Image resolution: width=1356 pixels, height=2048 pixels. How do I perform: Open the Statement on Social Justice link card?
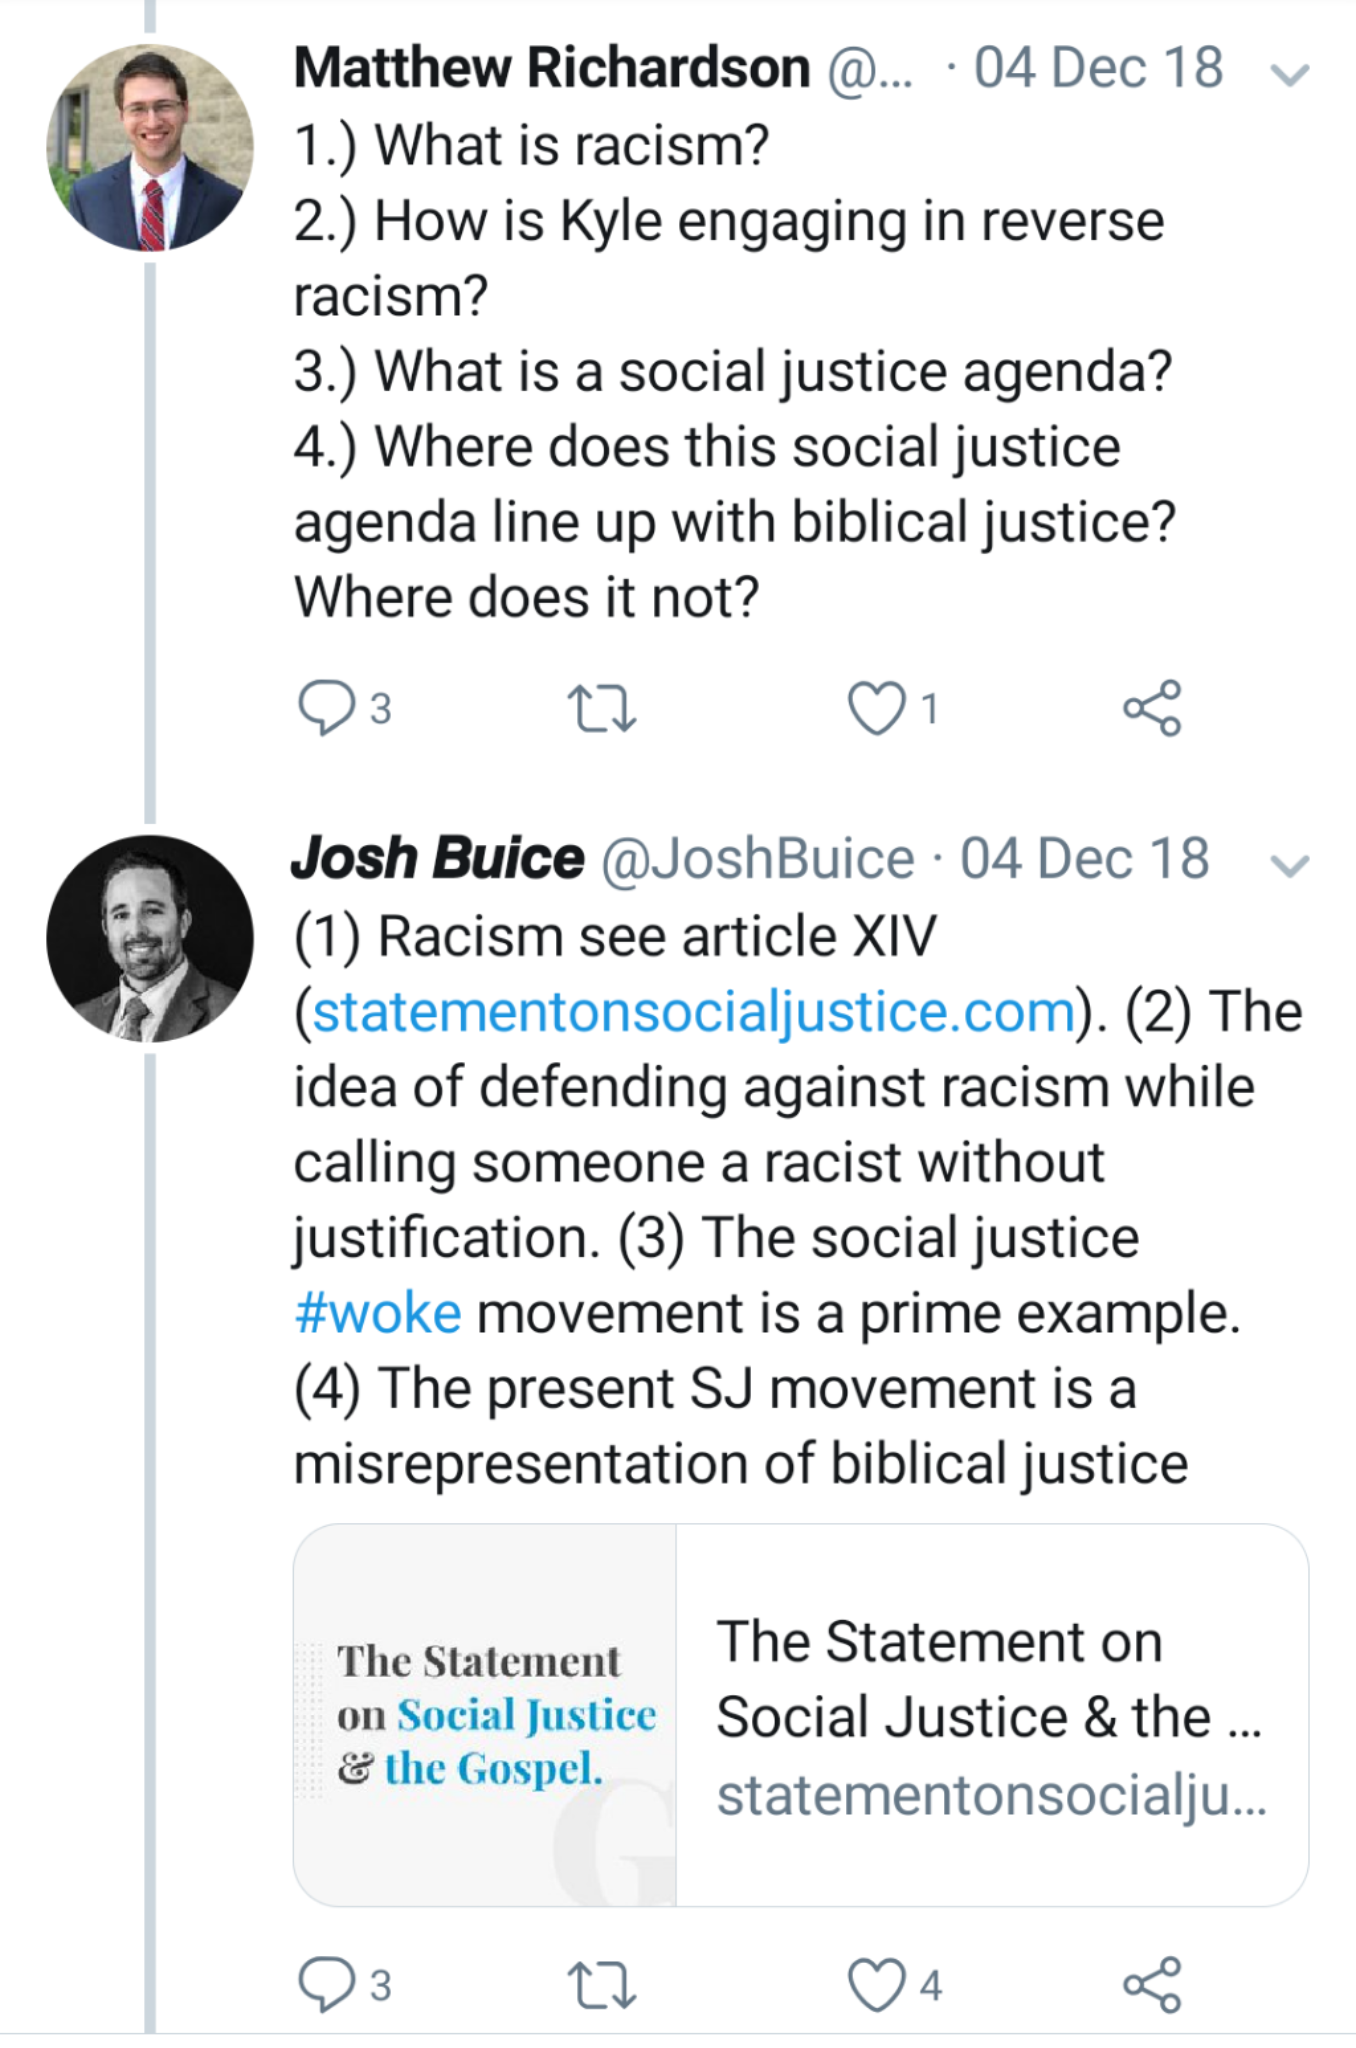point(990,1714)
